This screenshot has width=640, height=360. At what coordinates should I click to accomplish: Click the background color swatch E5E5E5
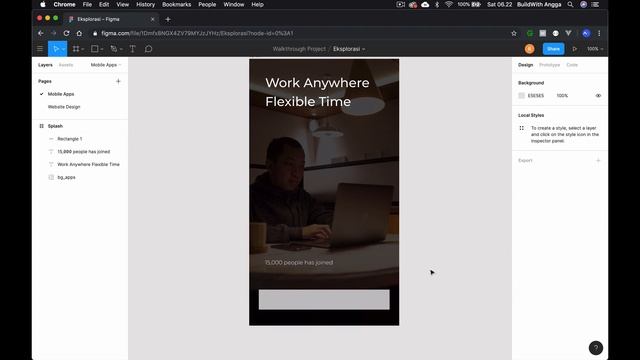521,96
